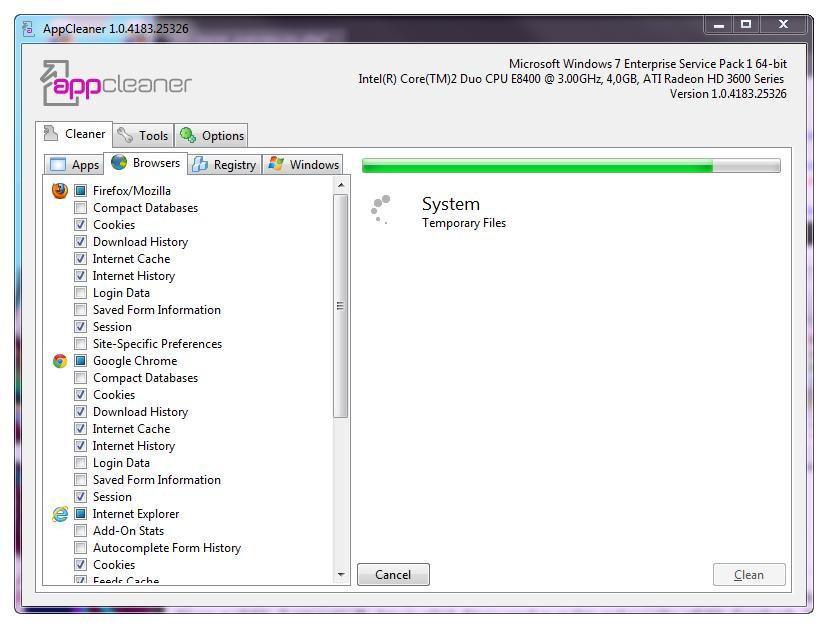
Task: Click Chrome Download History label
Action: coord(141,412)
